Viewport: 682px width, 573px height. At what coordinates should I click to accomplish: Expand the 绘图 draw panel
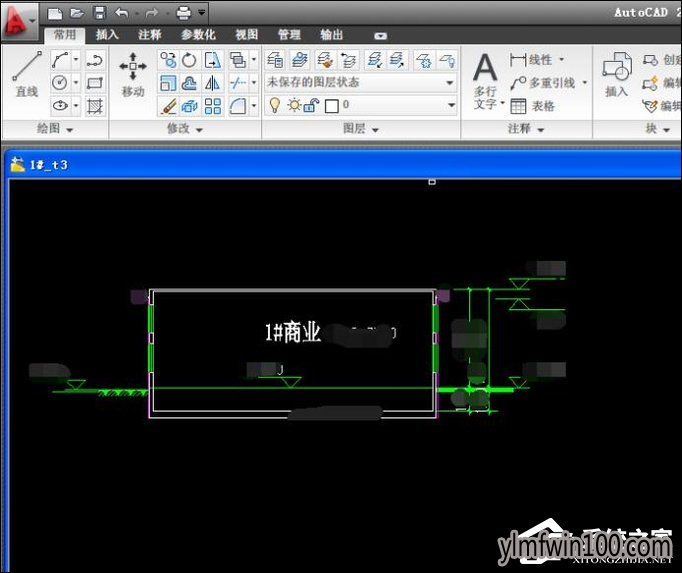[54, 129]
